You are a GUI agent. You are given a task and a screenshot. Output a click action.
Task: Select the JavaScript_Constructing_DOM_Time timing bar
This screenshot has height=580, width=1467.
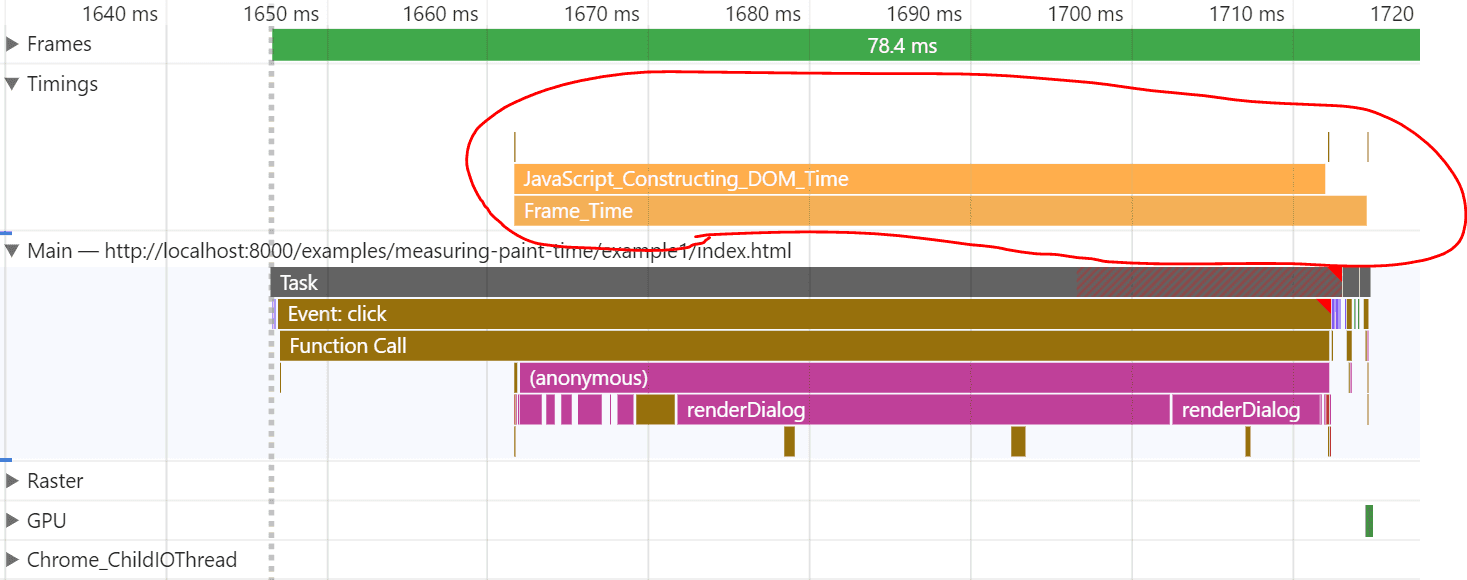pyautogui.click(x=900, y=179)
